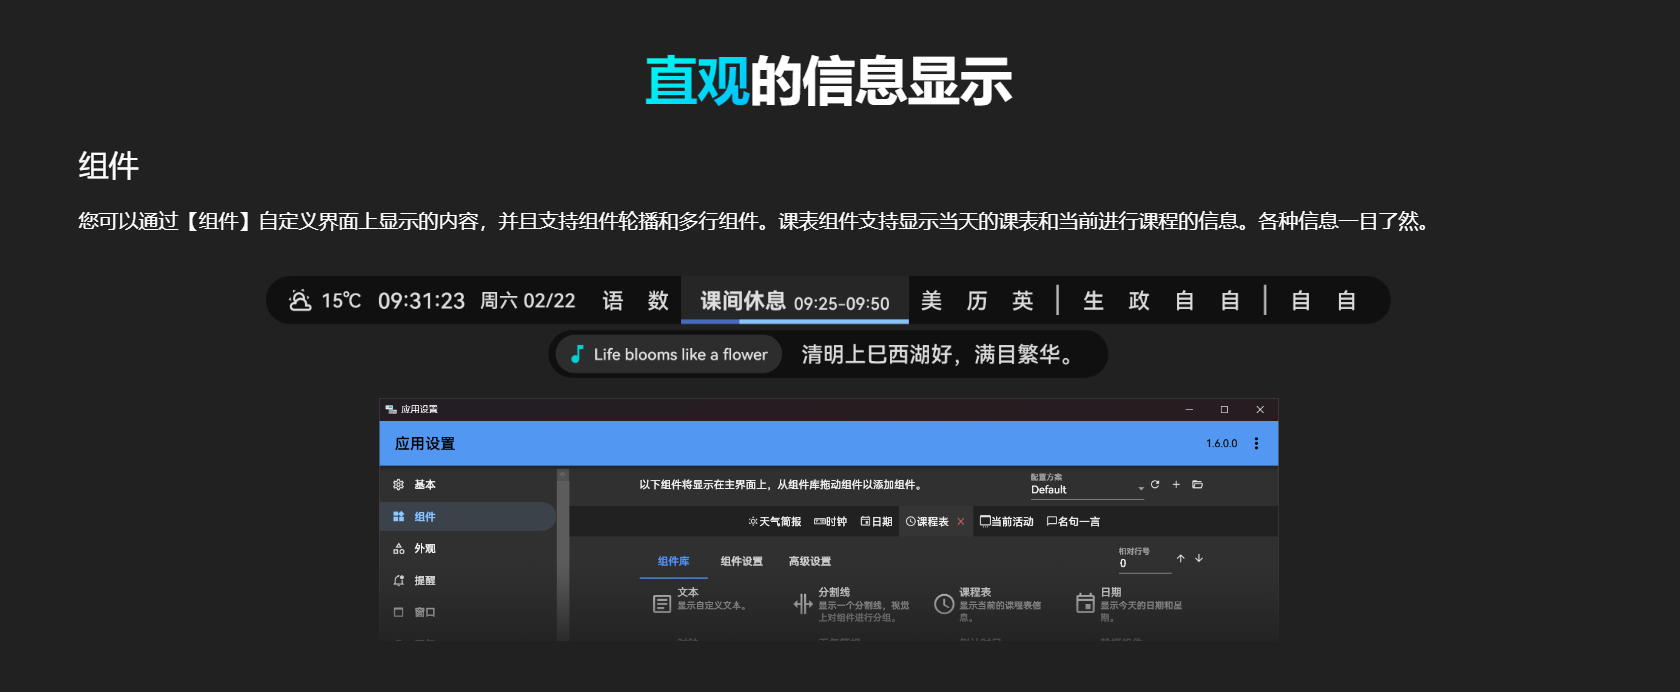Remove 课程表 with the red X

(x=961, y=522)
